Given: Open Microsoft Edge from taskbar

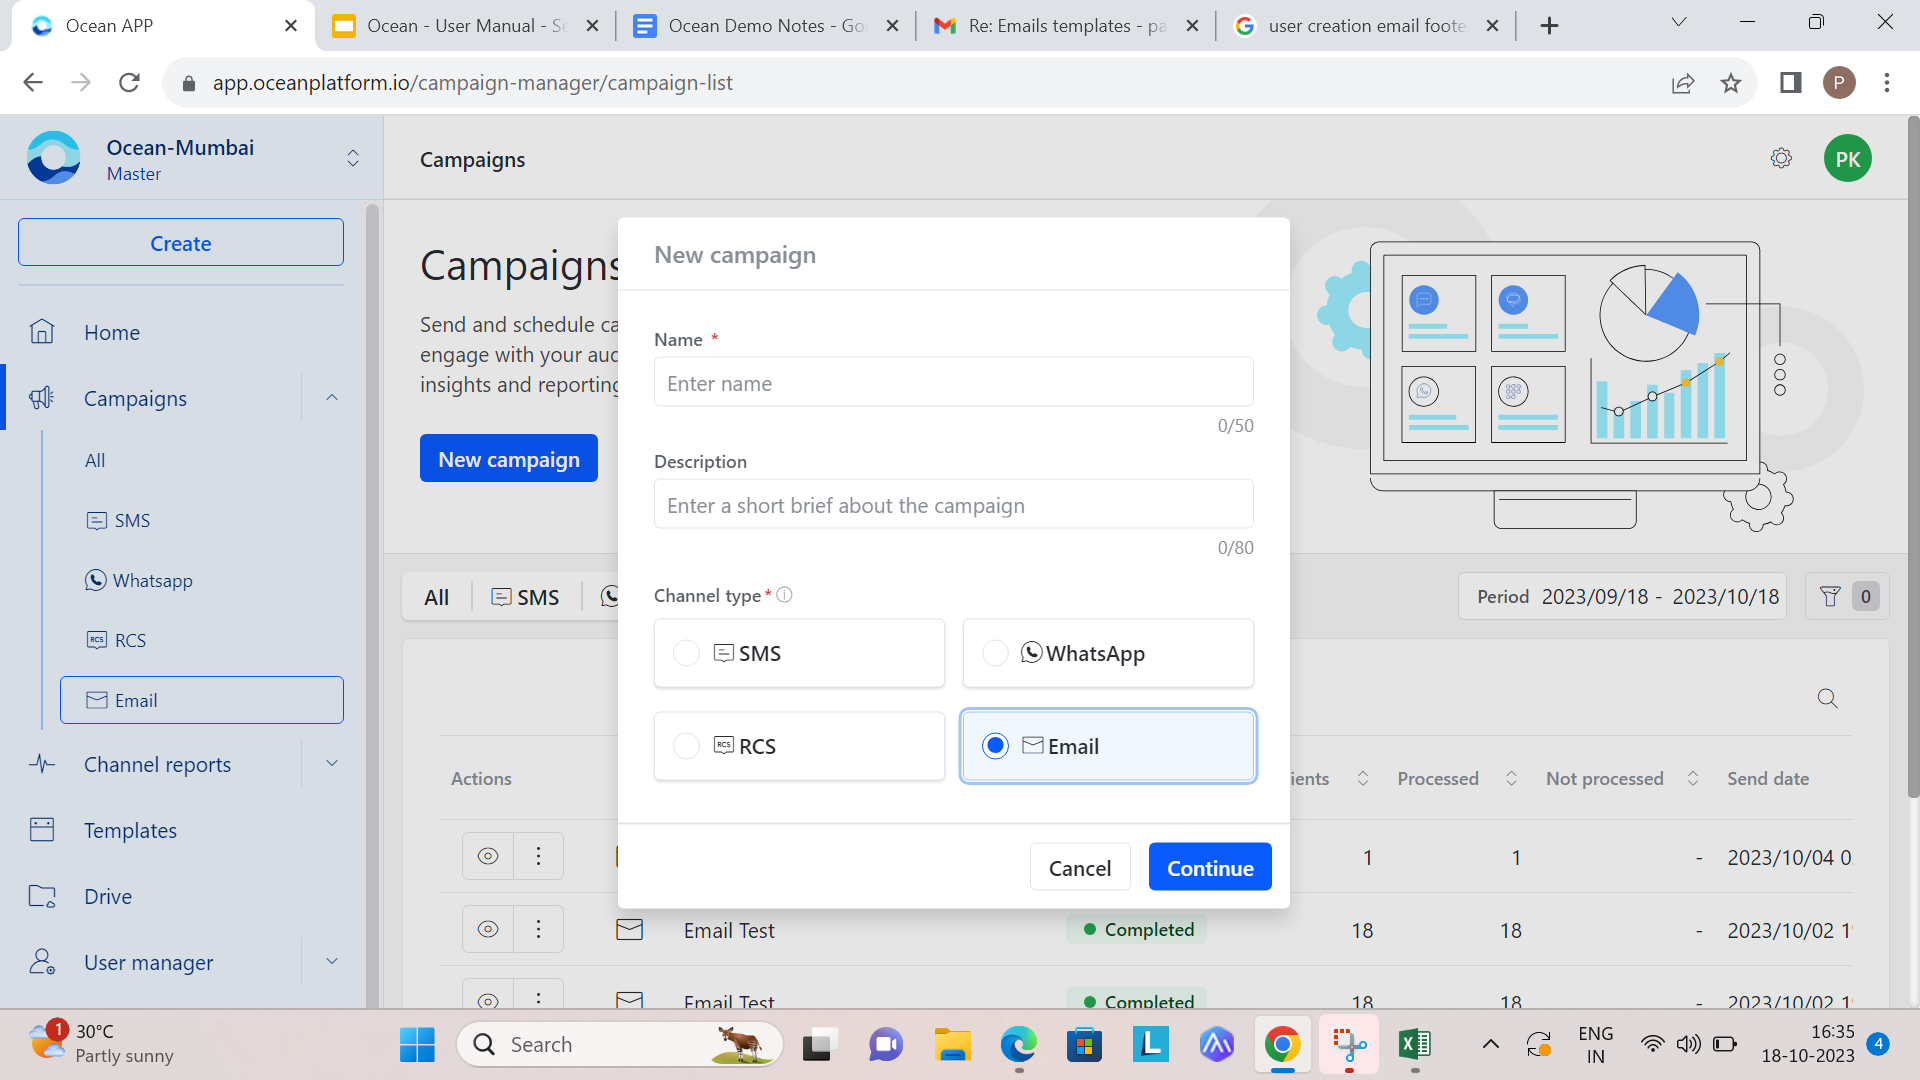Looking at the screenshot, I should point(1018,1044).
